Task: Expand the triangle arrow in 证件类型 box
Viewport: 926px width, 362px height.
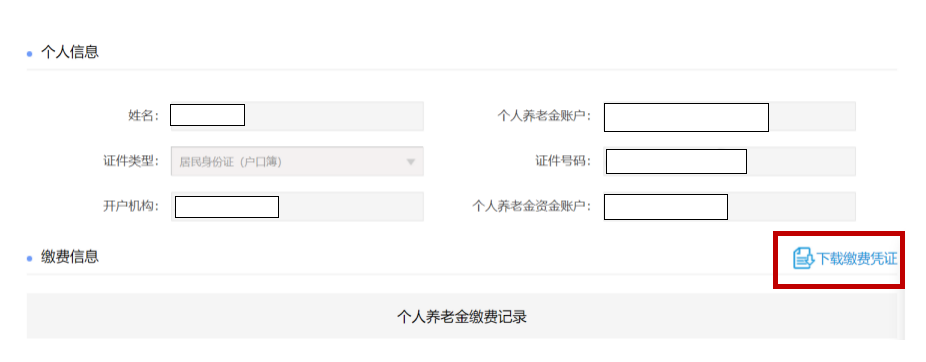Action: point(411,162)
